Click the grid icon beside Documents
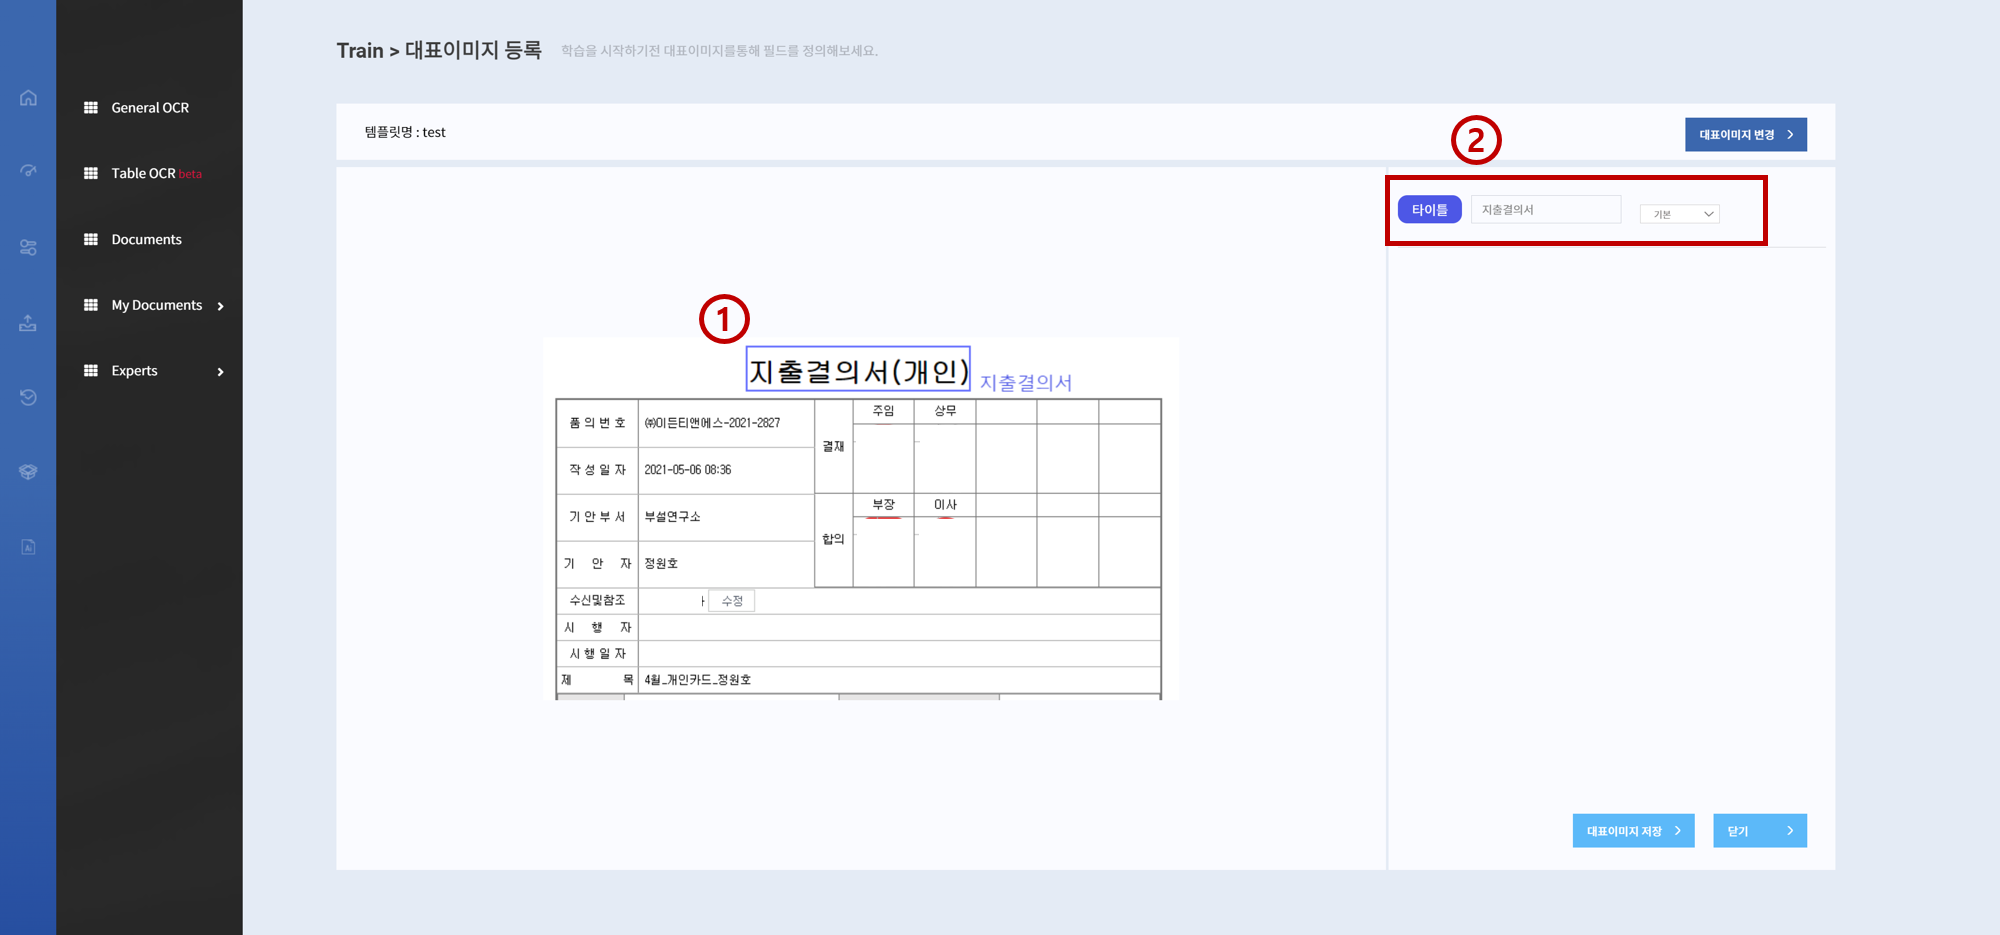The image size is (2000, 935). [x=91, y=240]
